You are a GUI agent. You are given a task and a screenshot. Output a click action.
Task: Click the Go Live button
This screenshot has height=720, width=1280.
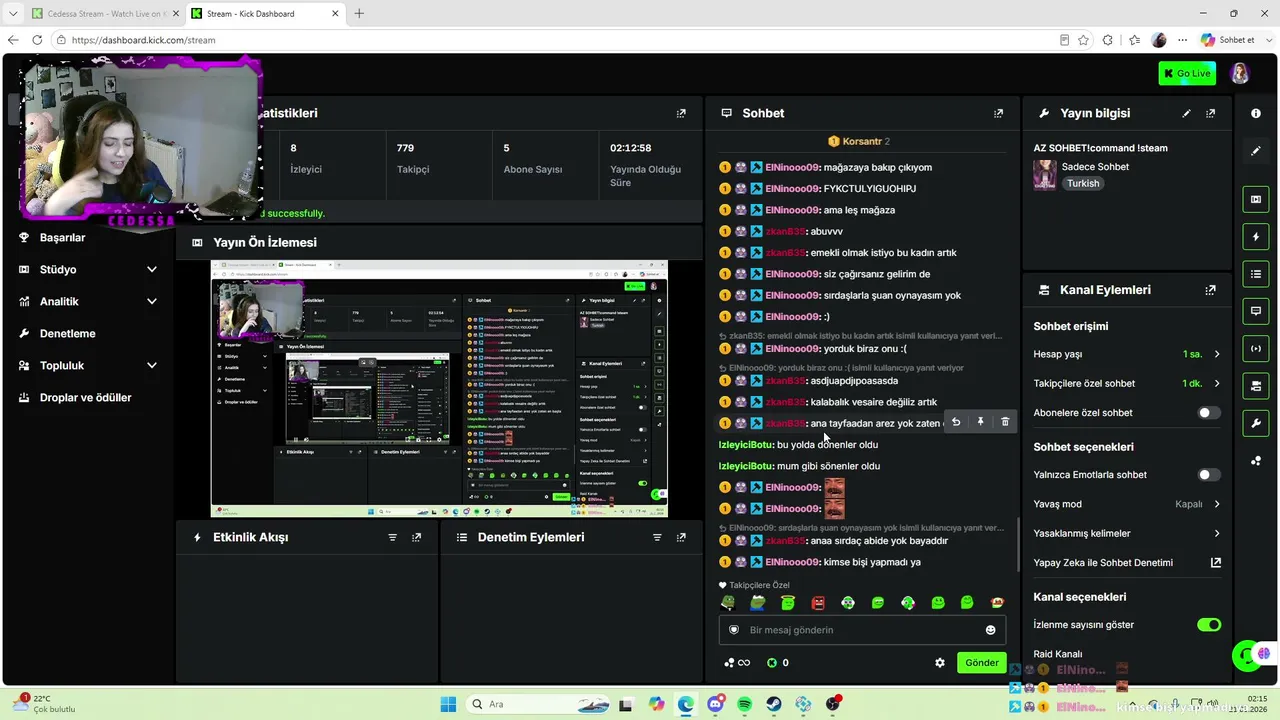pos(1187,73)
